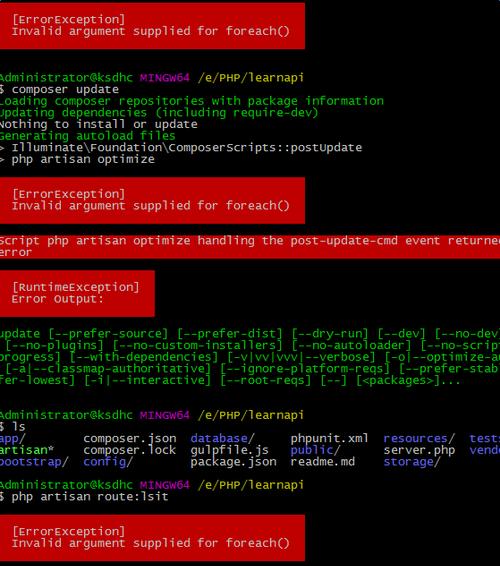This screenshot has width=500, height=566.
Task: Click the 'php artisan route:lsit' command
Action: tap(90, 497)
